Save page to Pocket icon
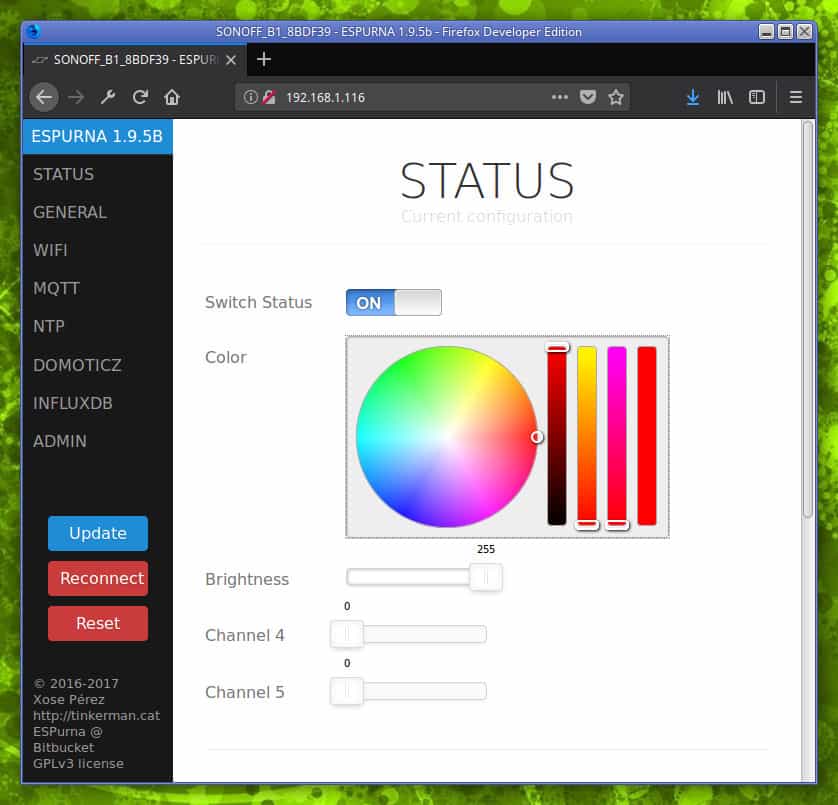This screenshot has height=805, width=838. tap(588, 97)
